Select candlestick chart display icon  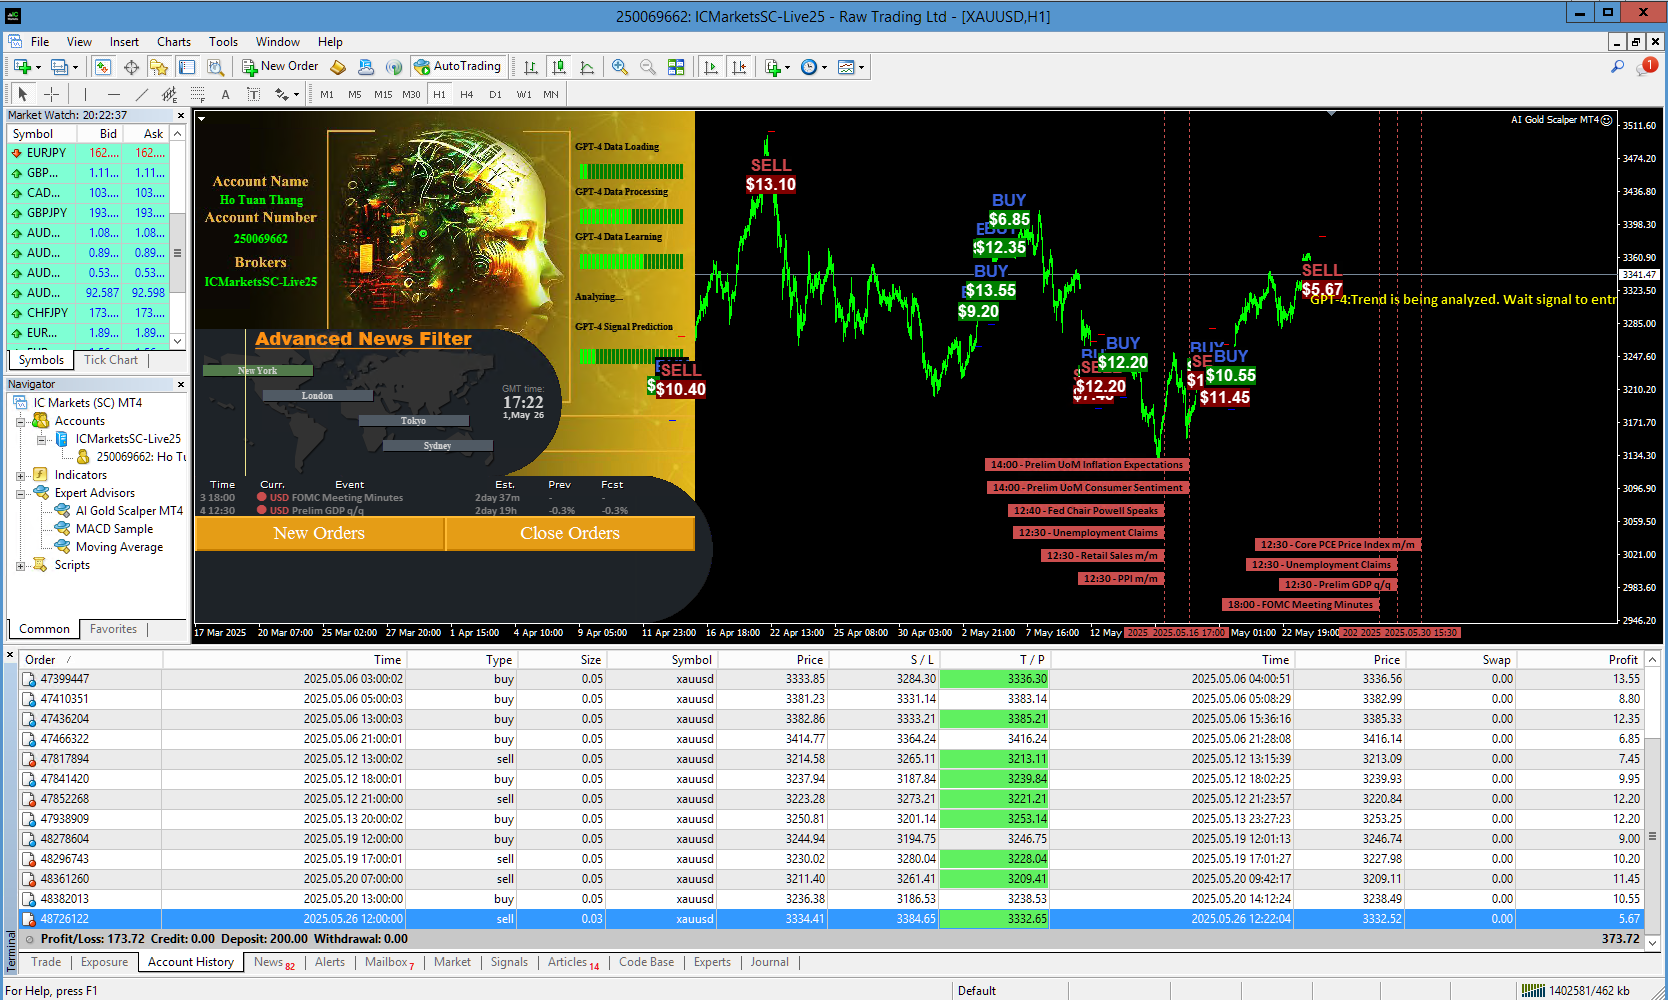[559, 67]
